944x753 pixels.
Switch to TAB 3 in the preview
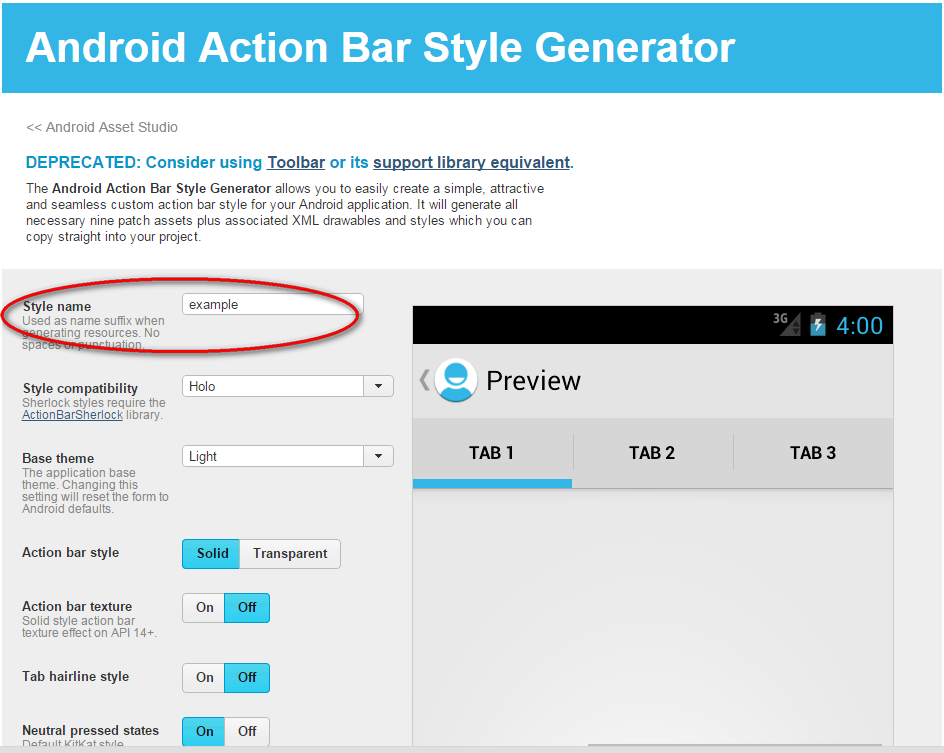point(813,453)
